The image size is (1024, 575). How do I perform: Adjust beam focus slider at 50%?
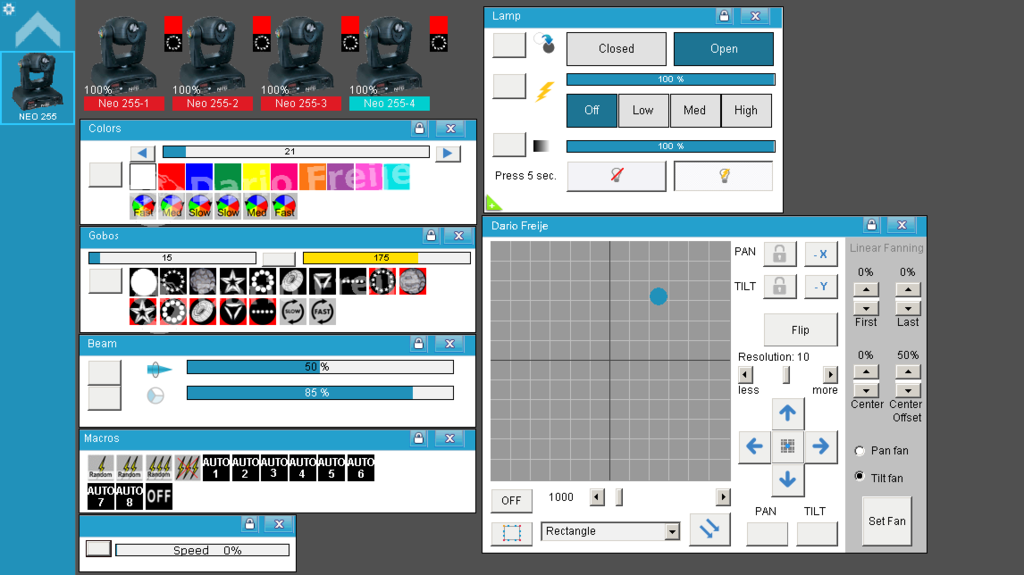coord(320,367)
